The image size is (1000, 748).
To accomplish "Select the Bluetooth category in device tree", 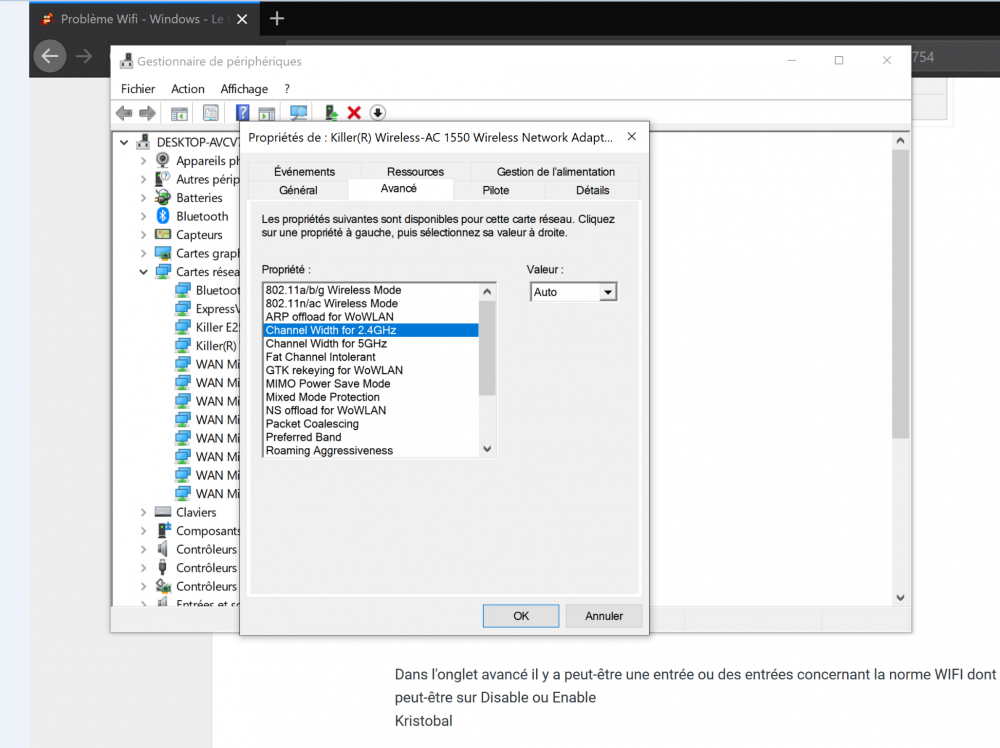I will click(x=202, y=216).
